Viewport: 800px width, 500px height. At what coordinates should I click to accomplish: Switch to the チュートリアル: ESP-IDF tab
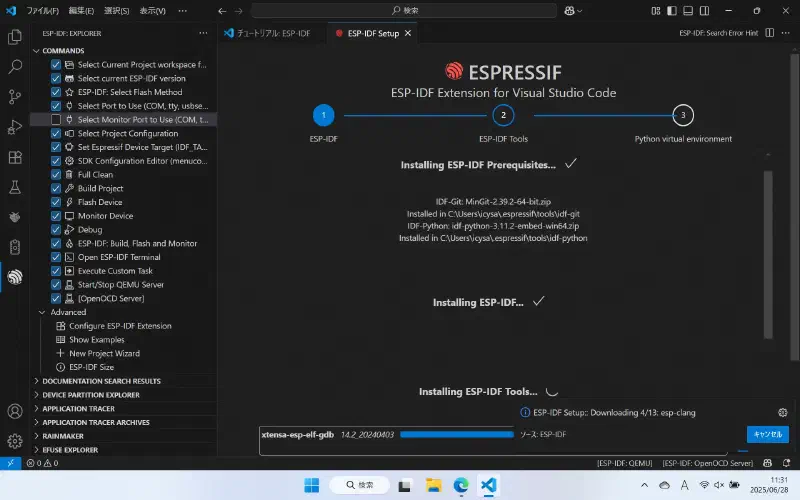[268, 33]
